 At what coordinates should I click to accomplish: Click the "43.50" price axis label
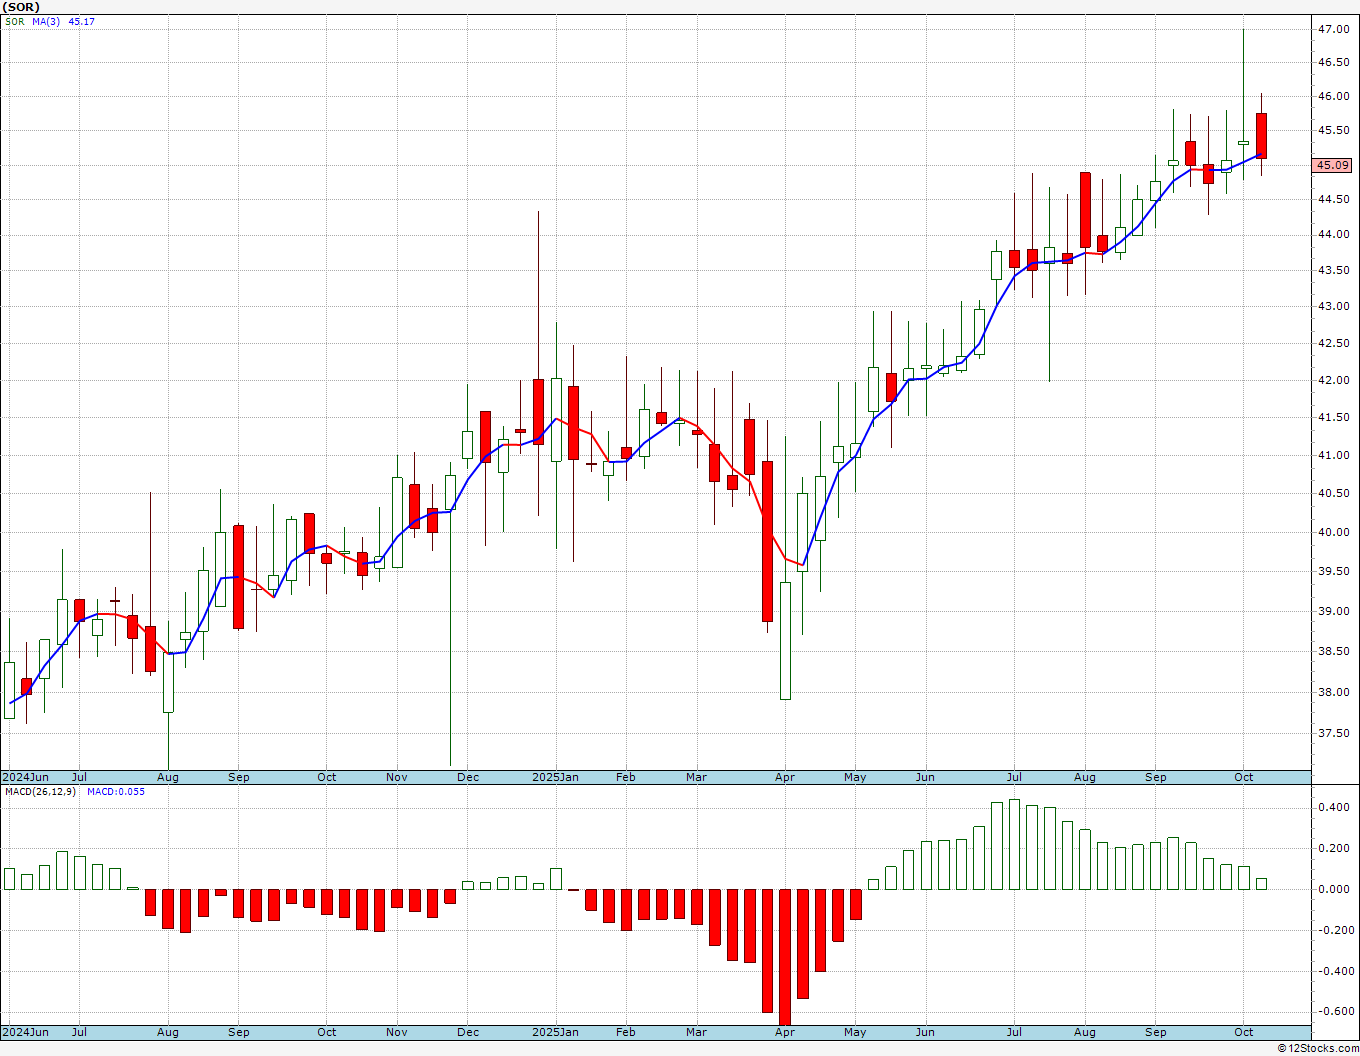tap(1333, 271)
